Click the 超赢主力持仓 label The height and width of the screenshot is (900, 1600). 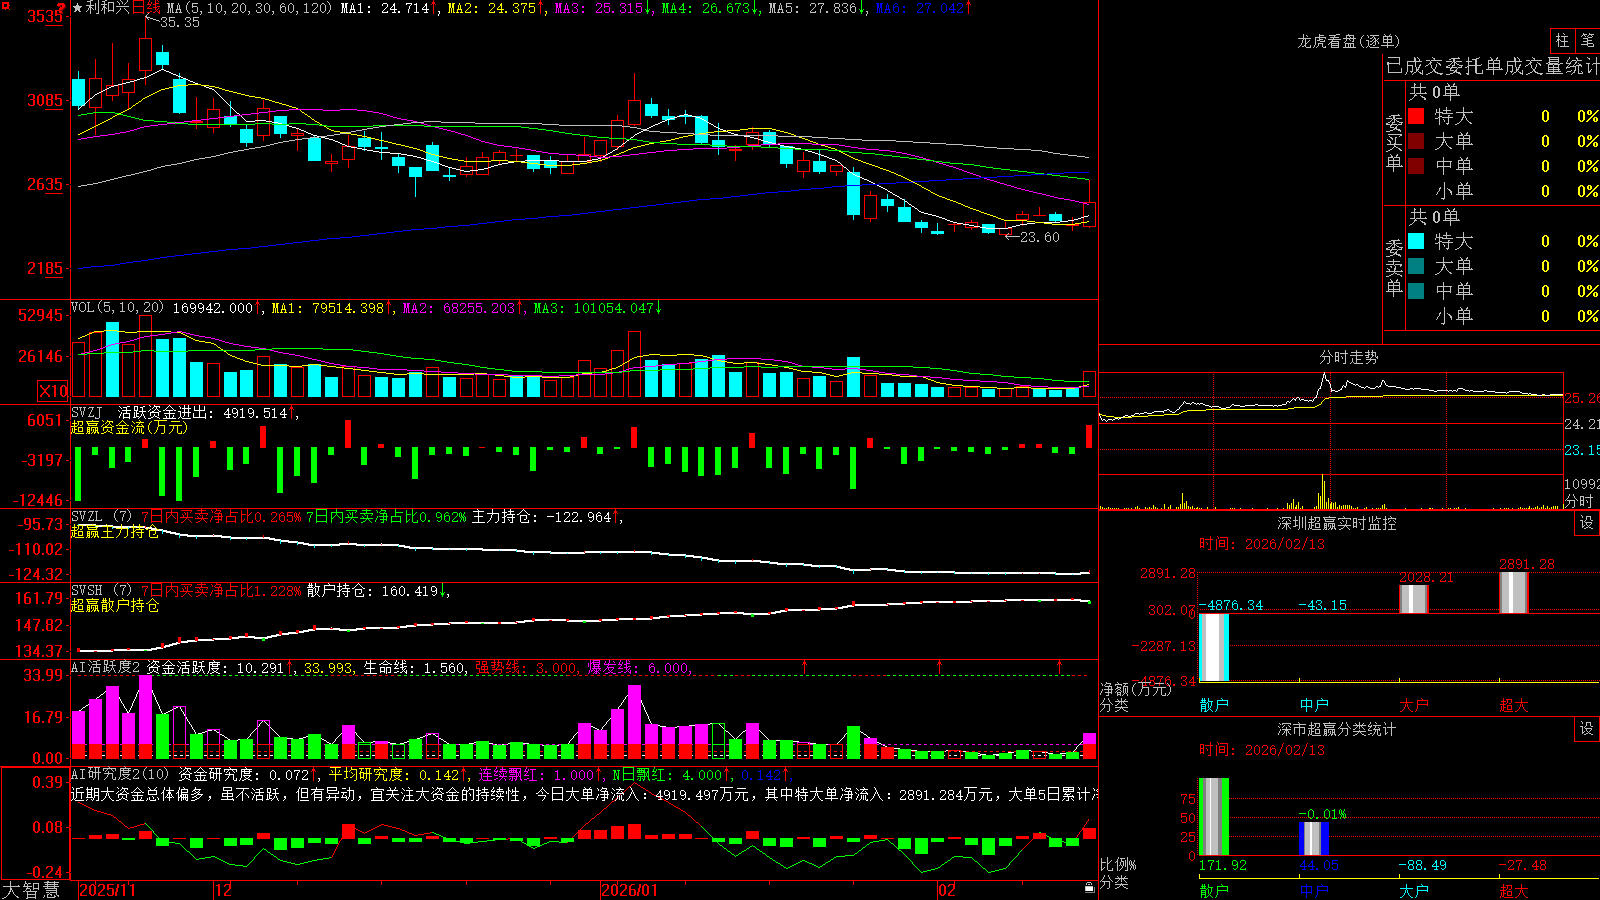pos(115,531)
